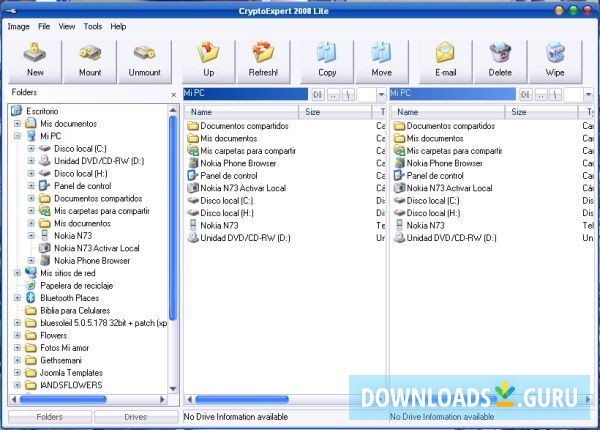Screen dimensions: 600x430
Task: Switch to the Folders tab at bottom
Action: [x=50, y=417]
